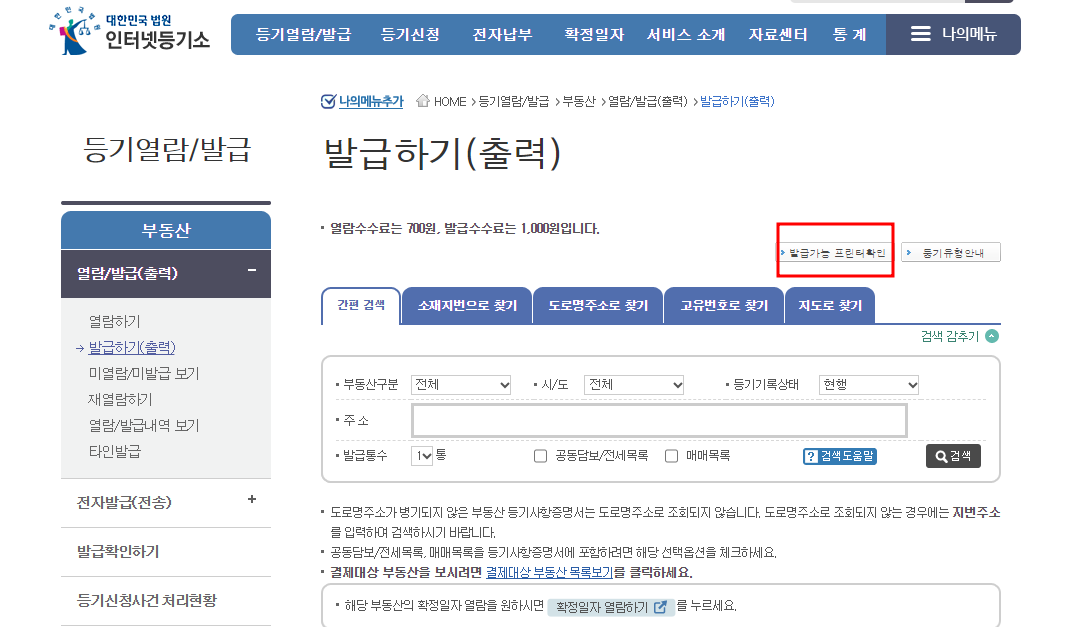Click the 확정일자 열람하기 button

pos(611,607)
